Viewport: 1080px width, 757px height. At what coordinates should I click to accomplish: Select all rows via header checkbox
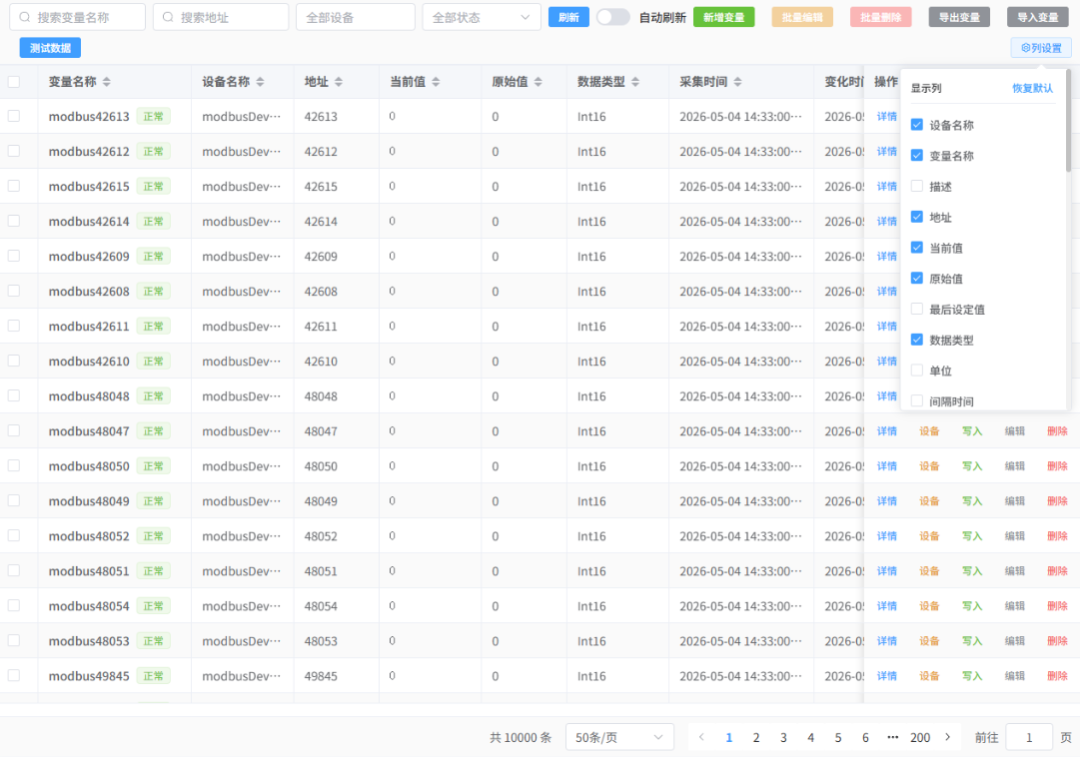pyautogui.click(x=14, y=82)
